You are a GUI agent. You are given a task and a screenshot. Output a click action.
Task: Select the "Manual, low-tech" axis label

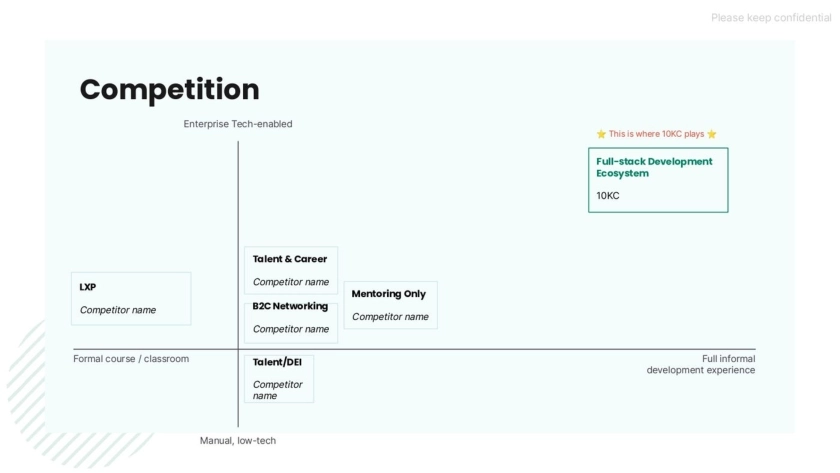point(238,440)
